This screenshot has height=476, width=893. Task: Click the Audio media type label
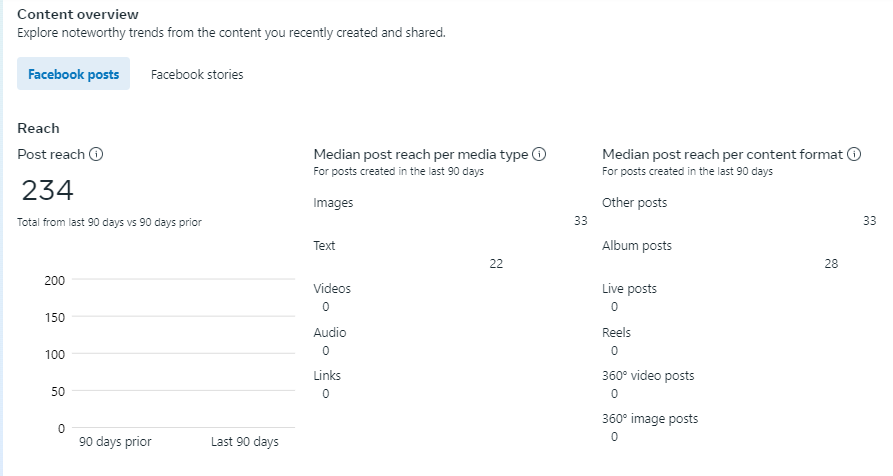point(330,333)
